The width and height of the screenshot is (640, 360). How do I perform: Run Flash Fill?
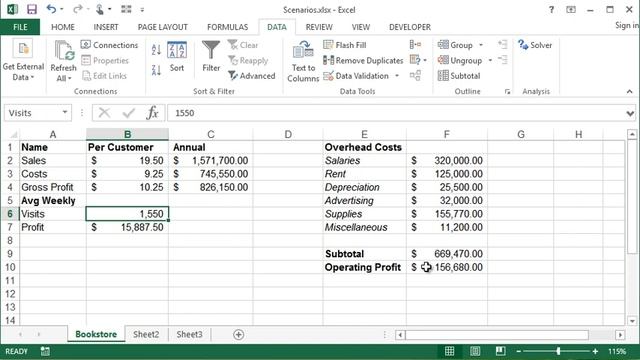tap(345, 45)
